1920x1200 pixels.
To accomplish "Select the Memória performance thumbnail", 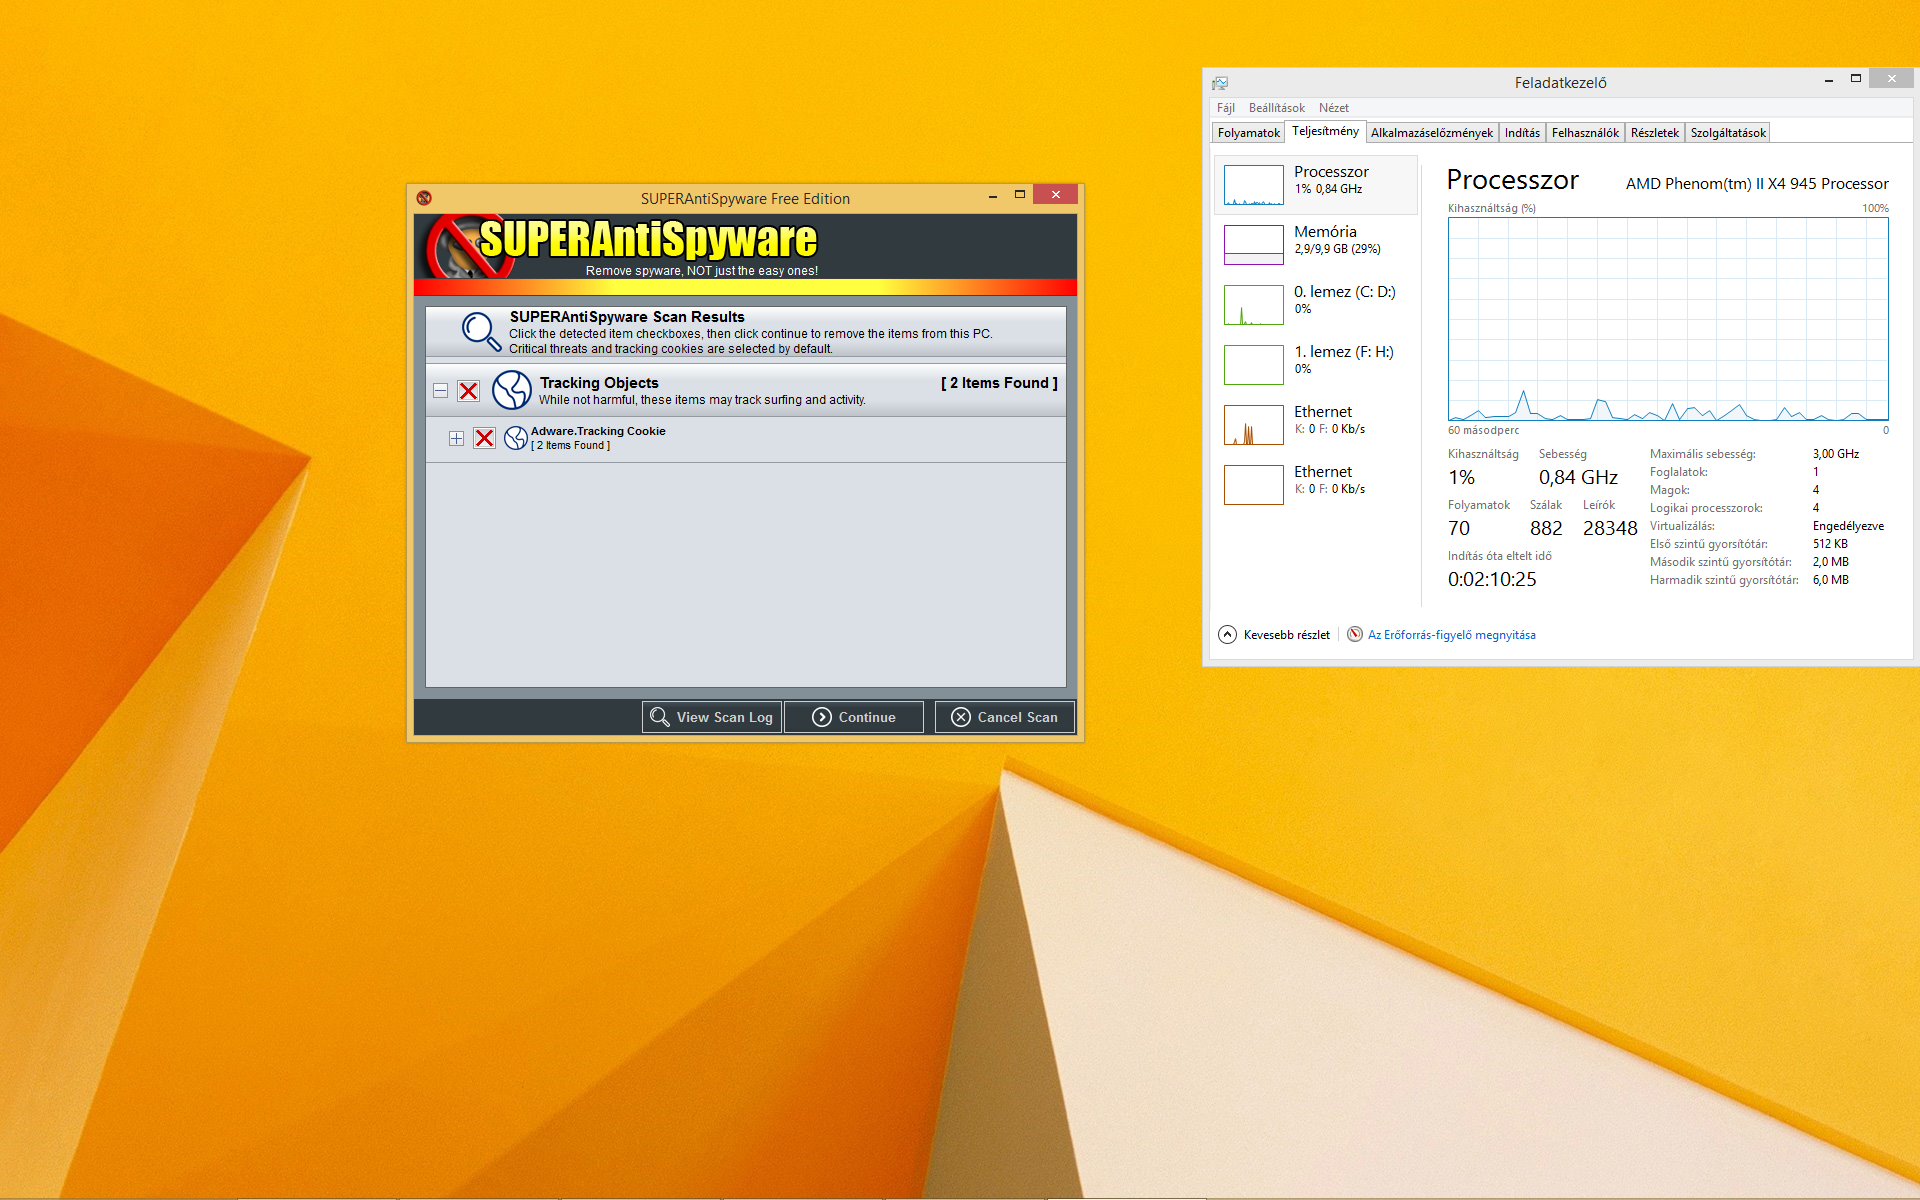I will [1254, 244].
